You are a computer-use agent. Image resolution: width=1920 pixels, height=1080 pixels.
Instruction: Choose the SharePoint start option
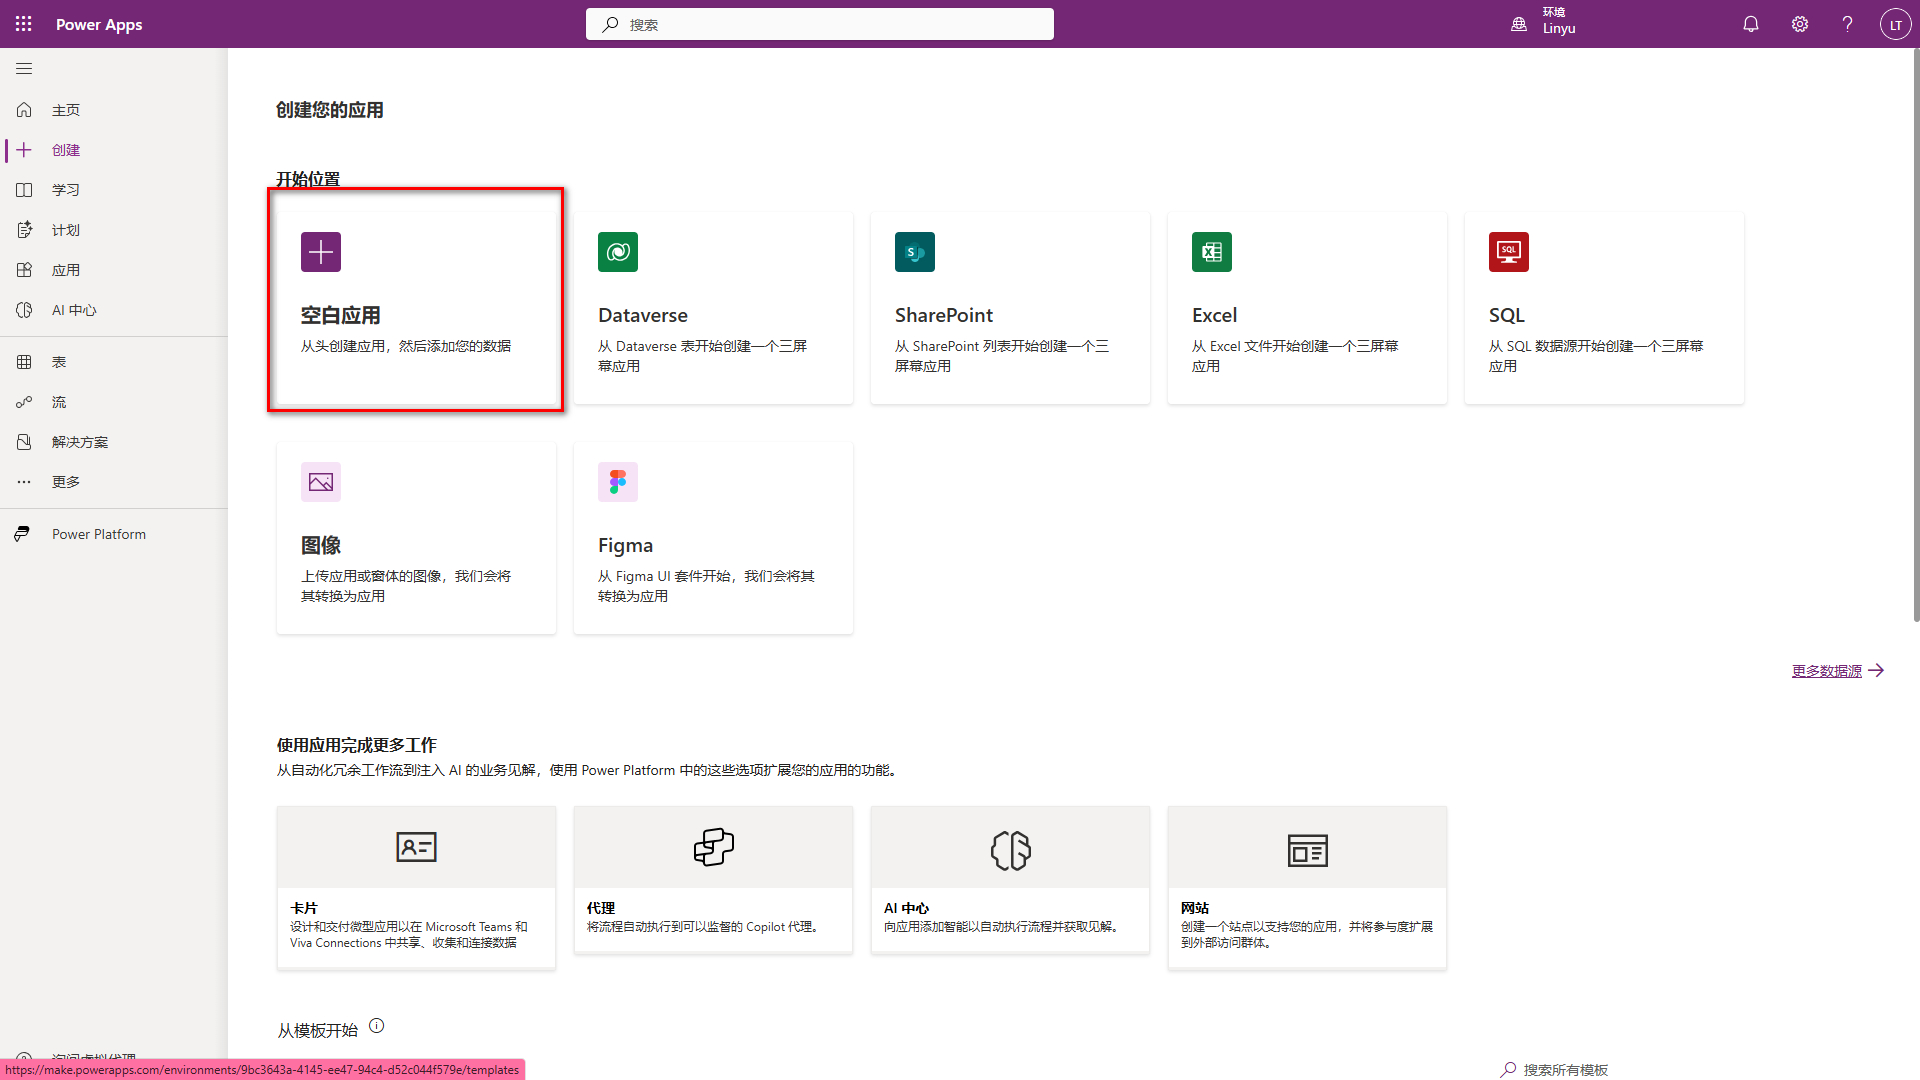pyautogui.click(x=1009, y=308)
